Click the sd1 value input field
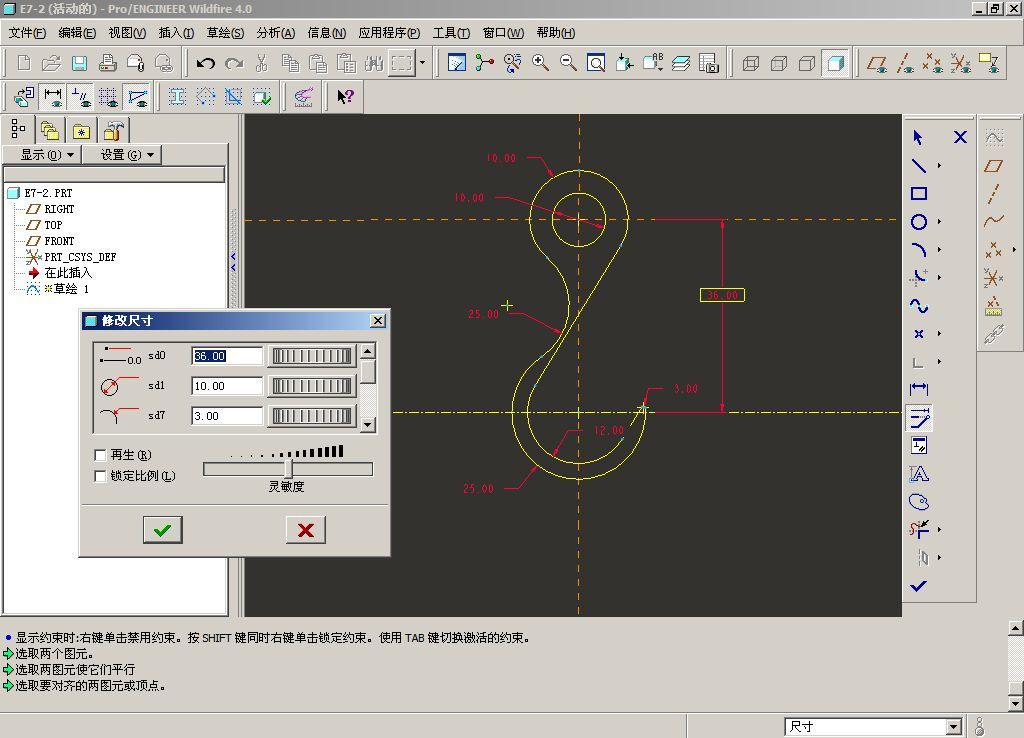Image resolution: width=1024 pixels, height=738 pixels. (227, 386)
